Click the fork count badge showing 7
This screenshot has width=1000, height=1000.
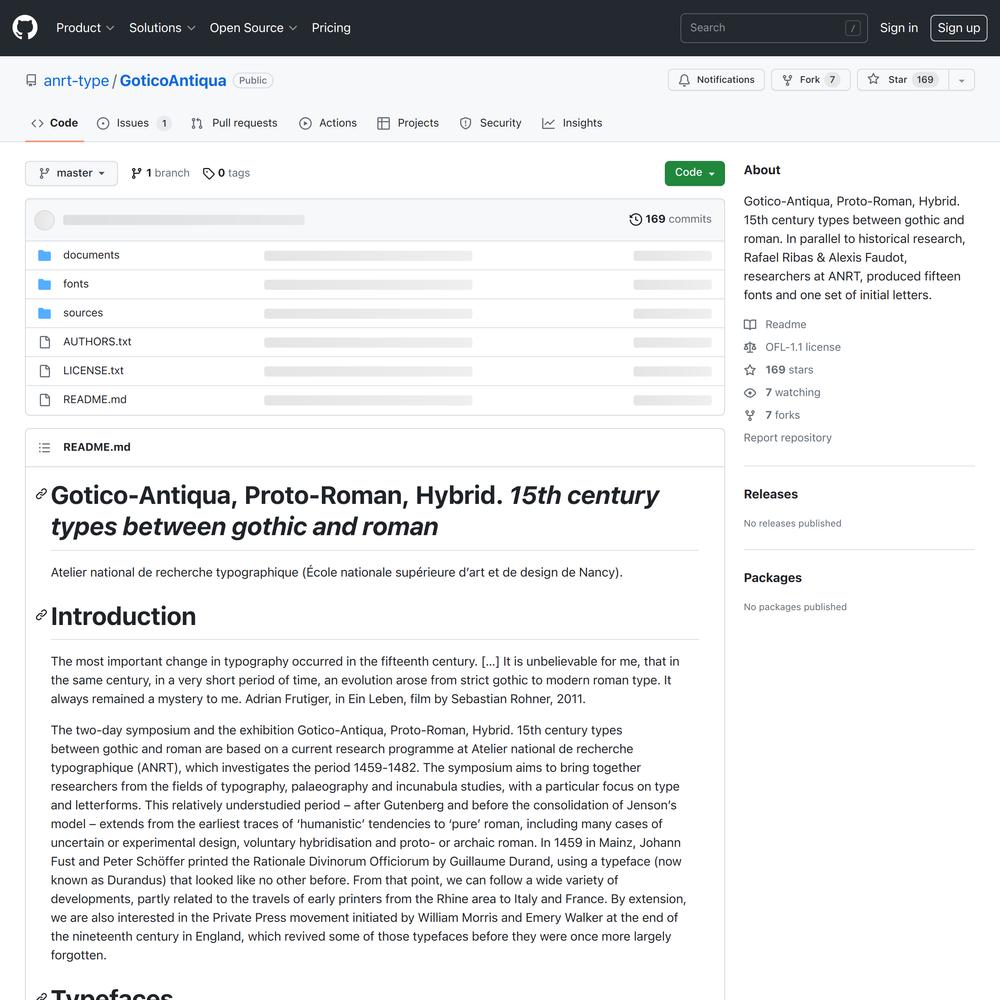tap(832, 80)
